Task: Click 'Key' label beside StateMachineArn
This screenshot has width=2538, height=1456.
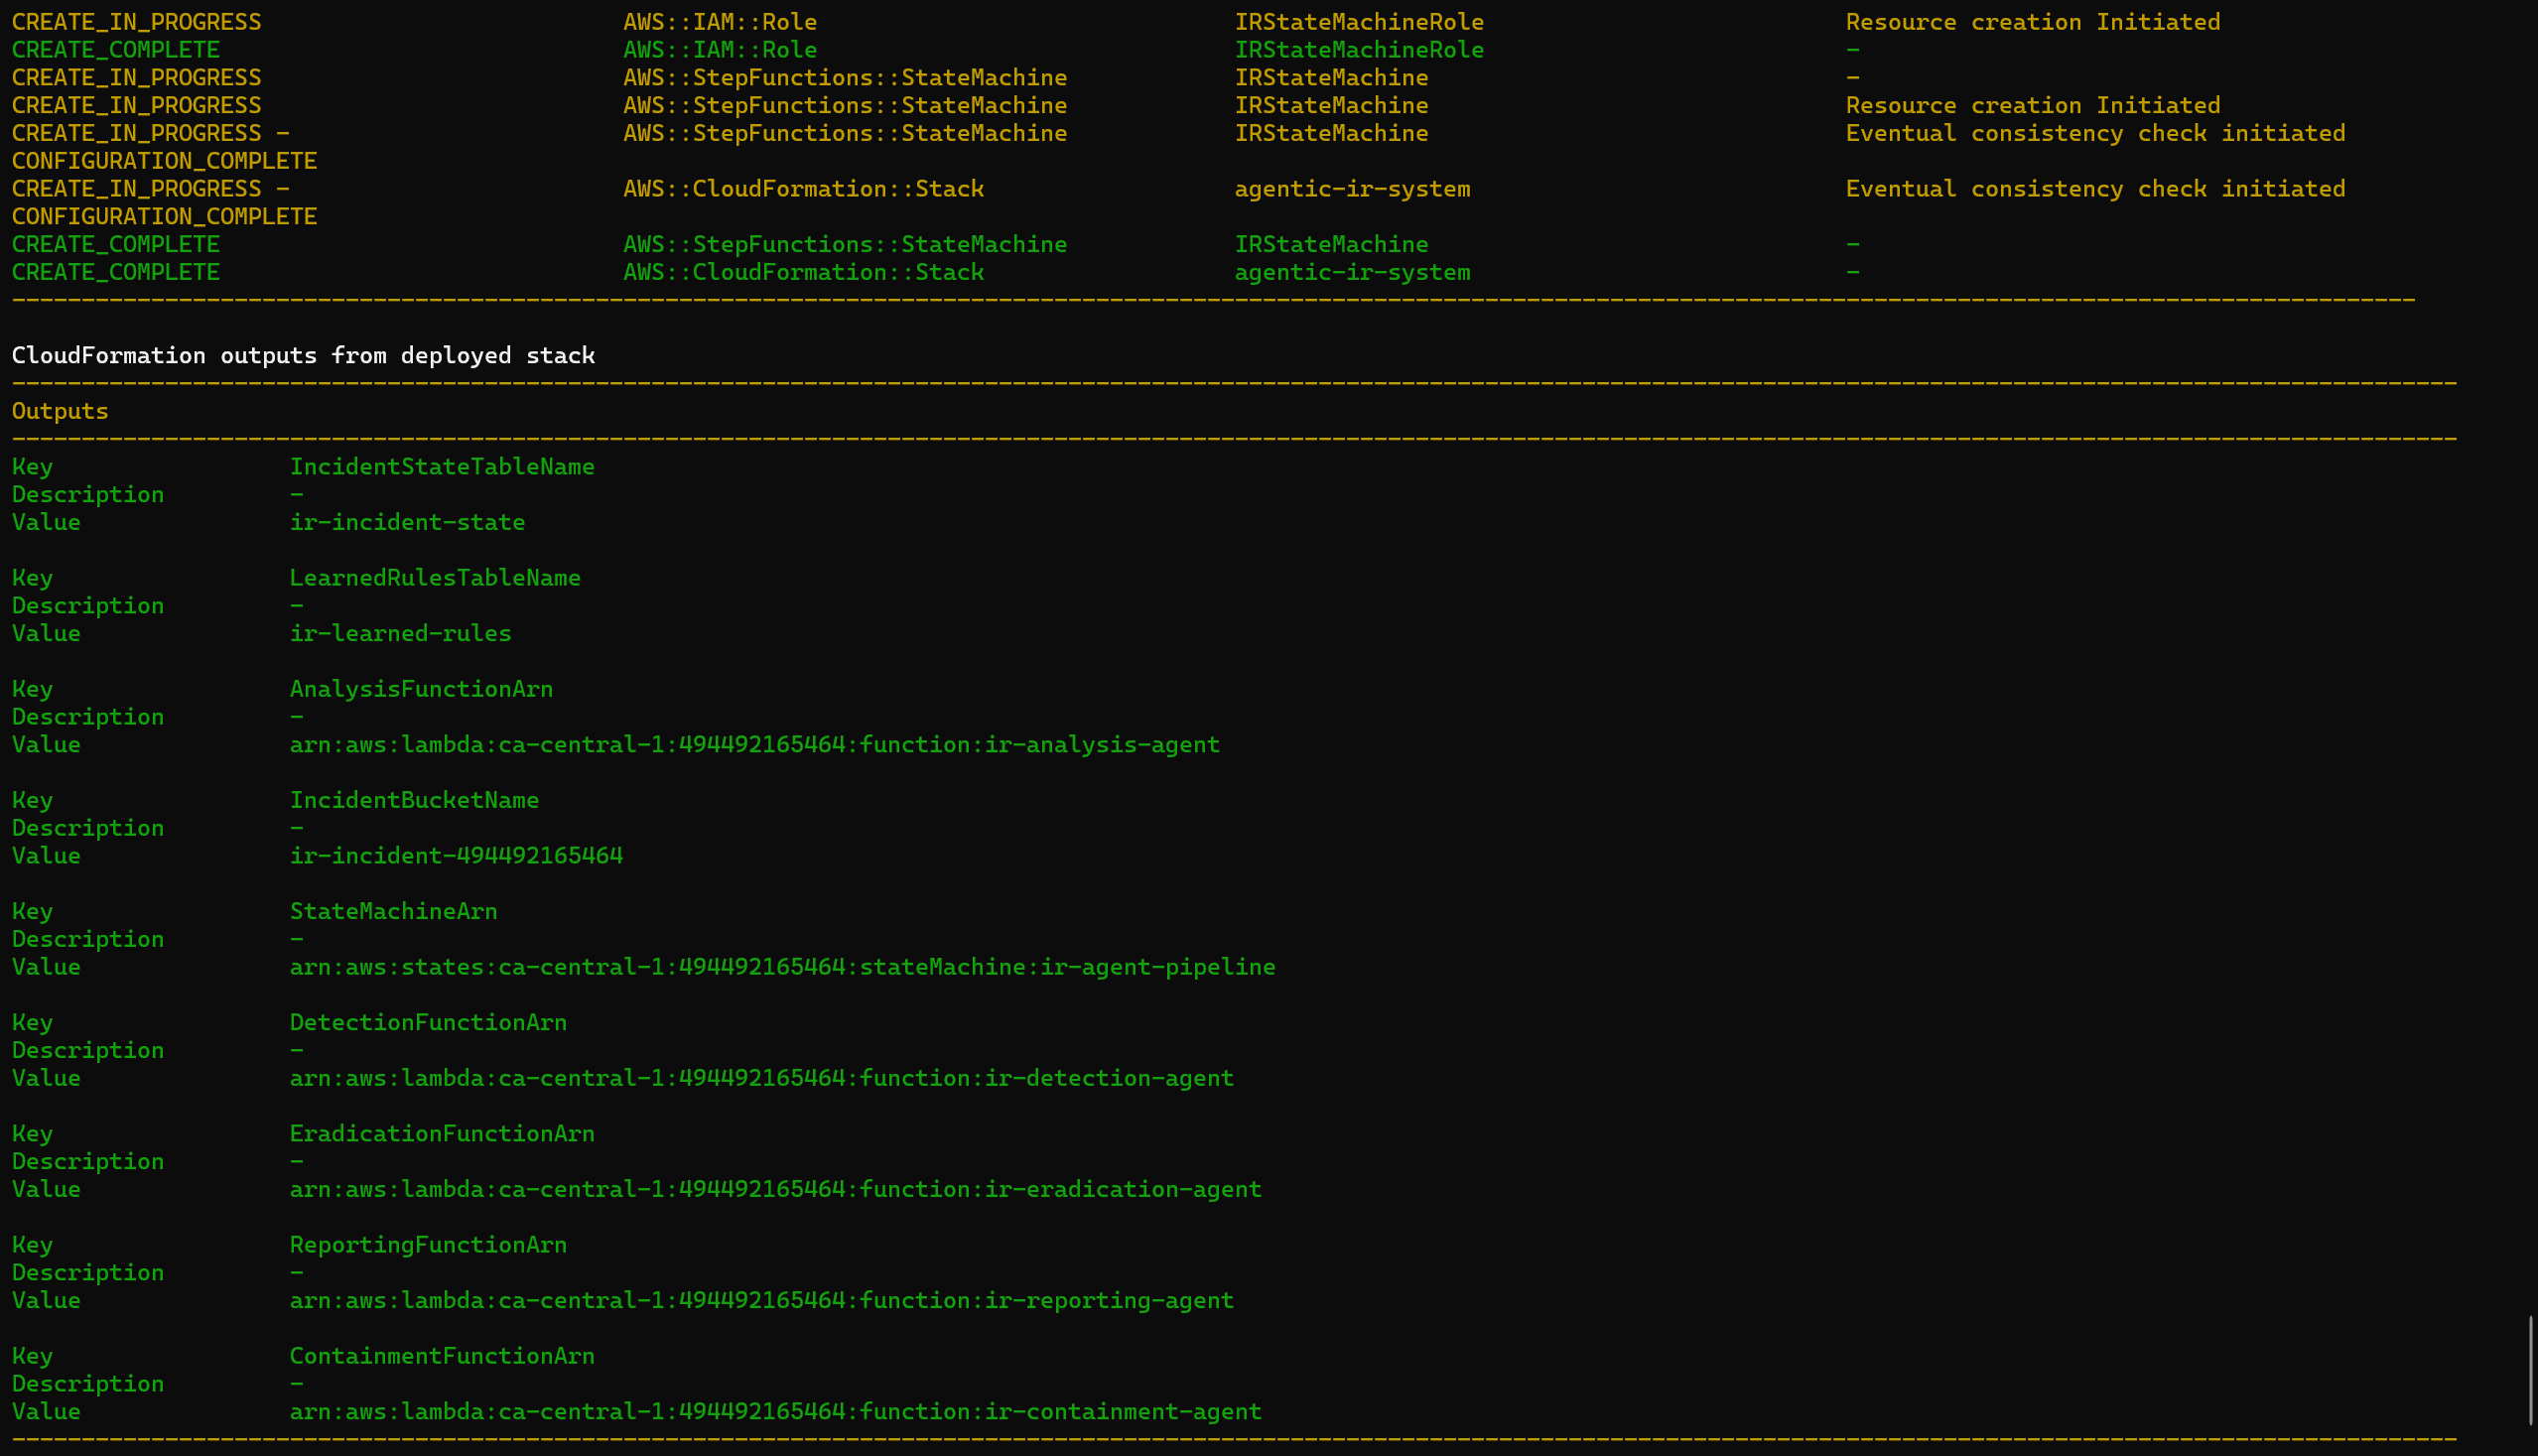Action: [32, 911]
